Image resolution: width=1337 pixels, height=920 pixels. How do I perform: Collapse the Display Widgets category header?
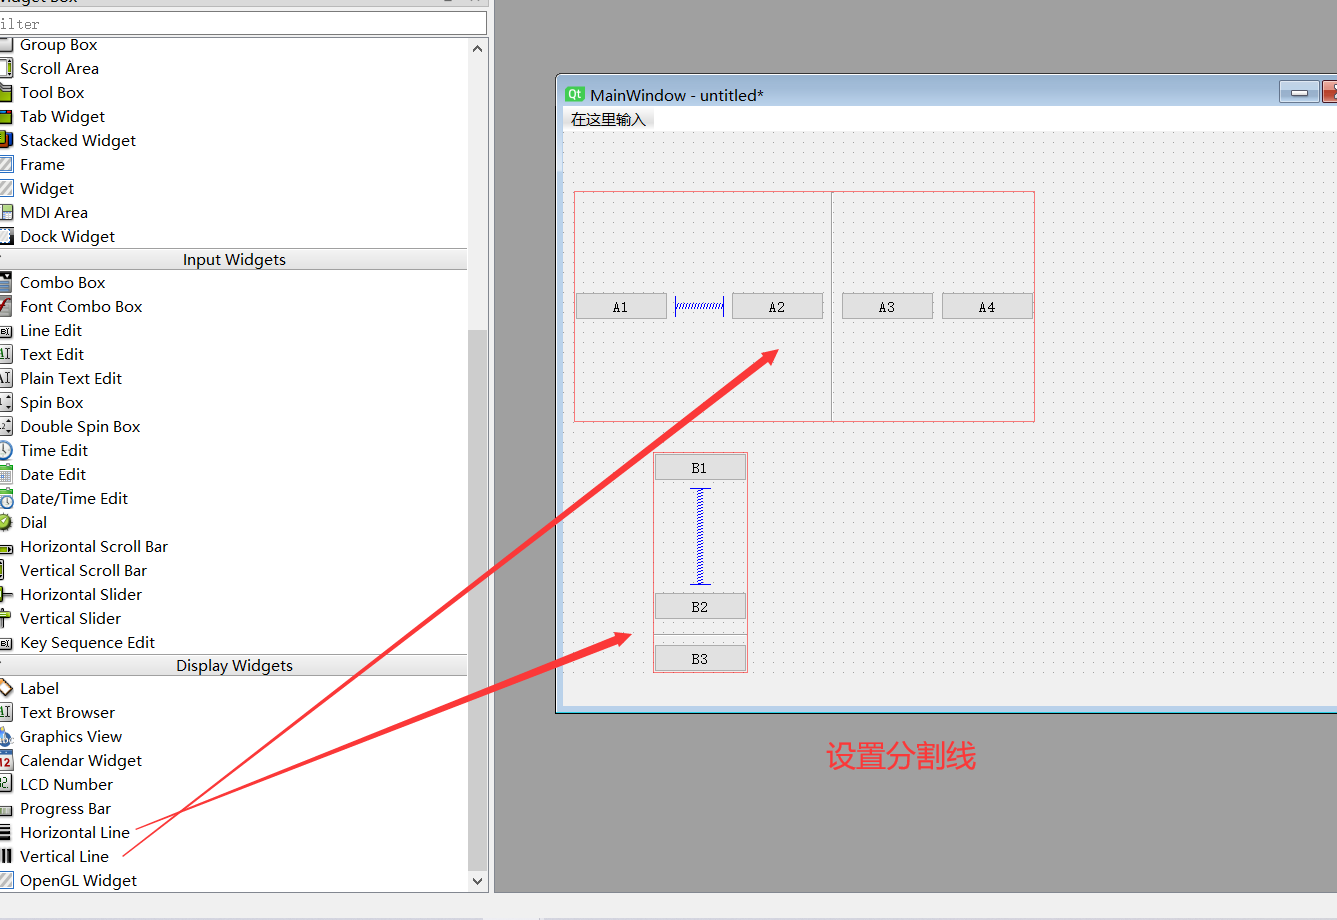point(233,665)
